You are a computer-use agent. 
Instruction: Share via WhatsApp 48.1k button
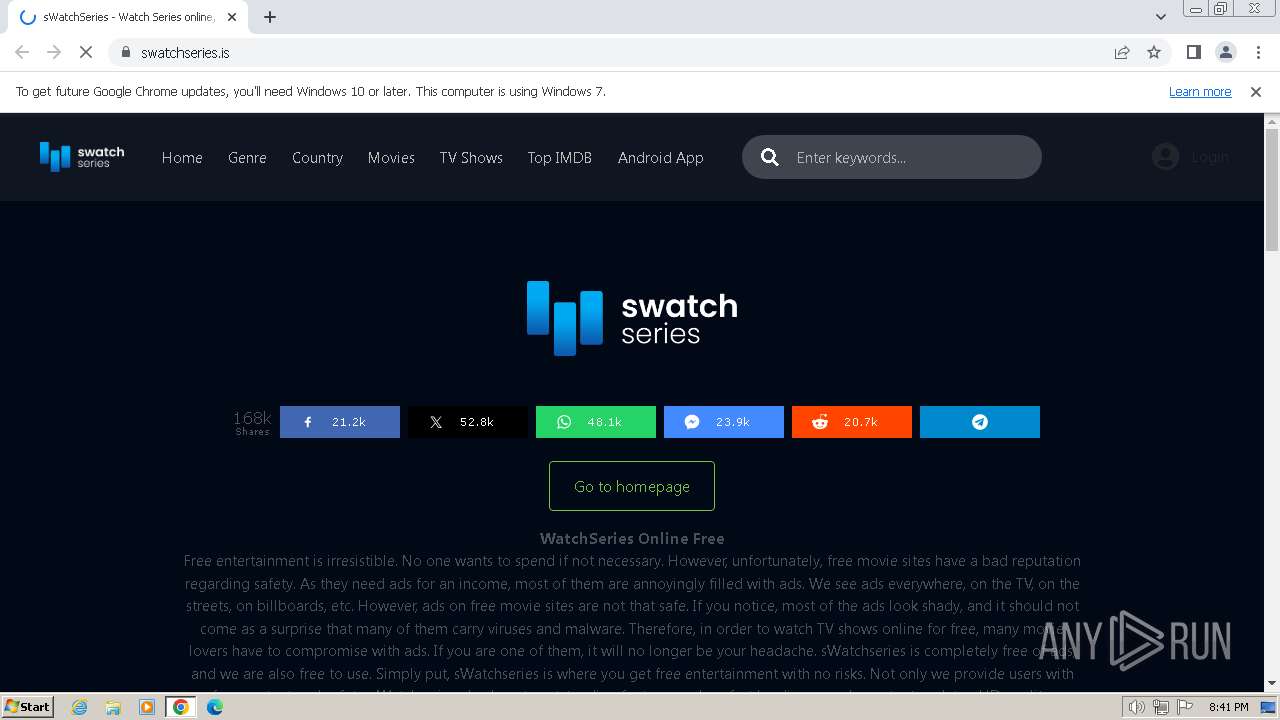(x=596, y=422)
